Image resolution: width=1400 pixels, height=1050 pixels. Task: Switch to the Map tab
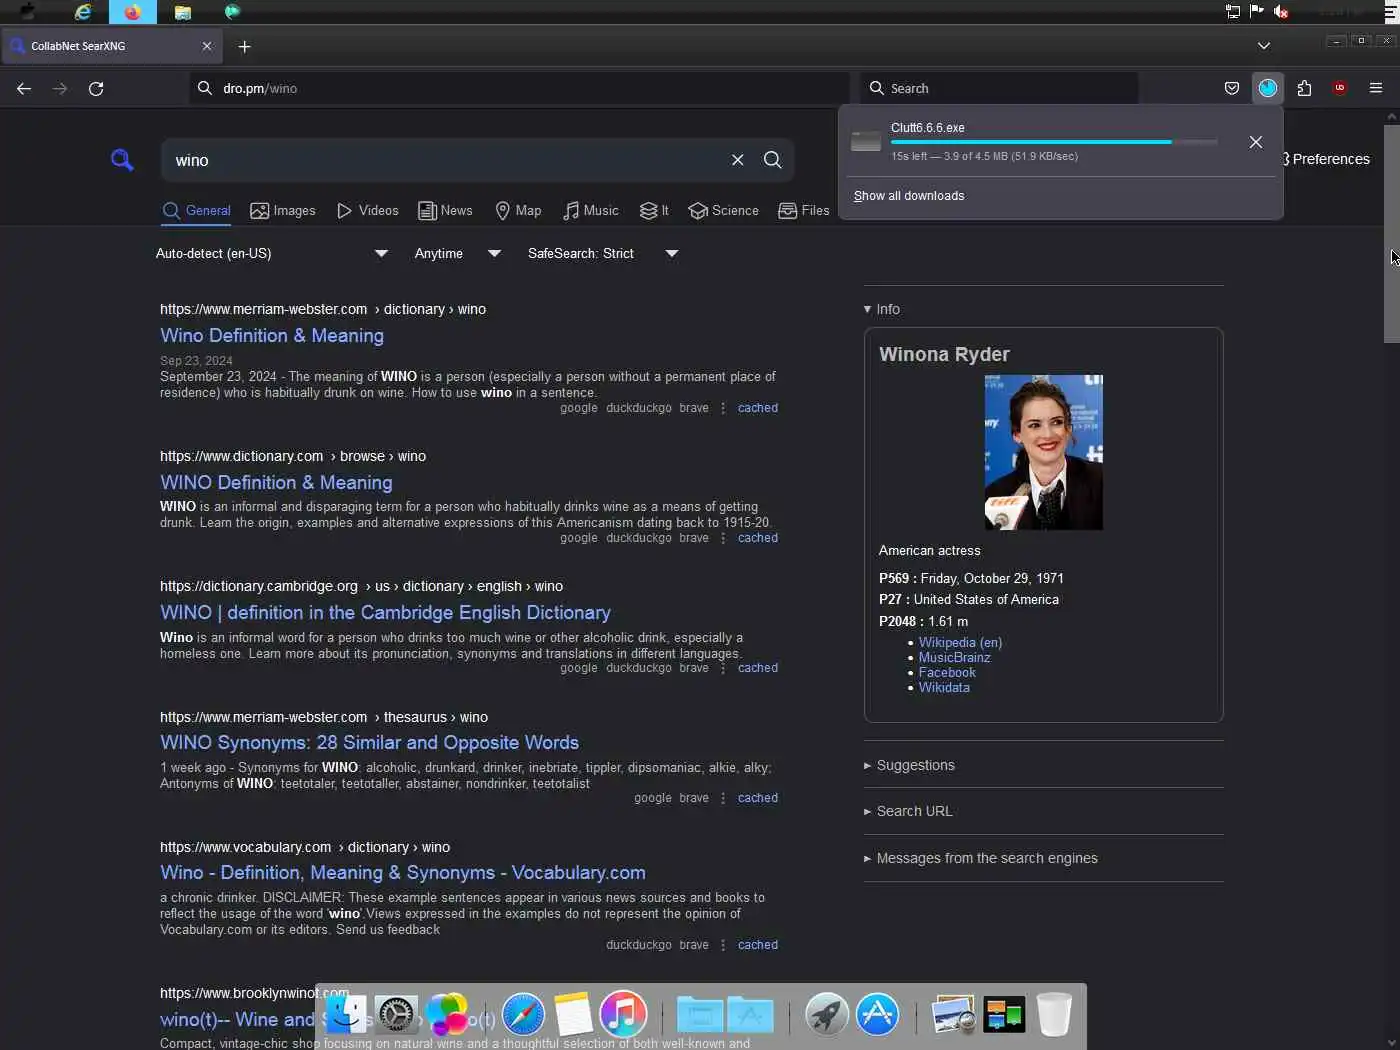(518, 211)
